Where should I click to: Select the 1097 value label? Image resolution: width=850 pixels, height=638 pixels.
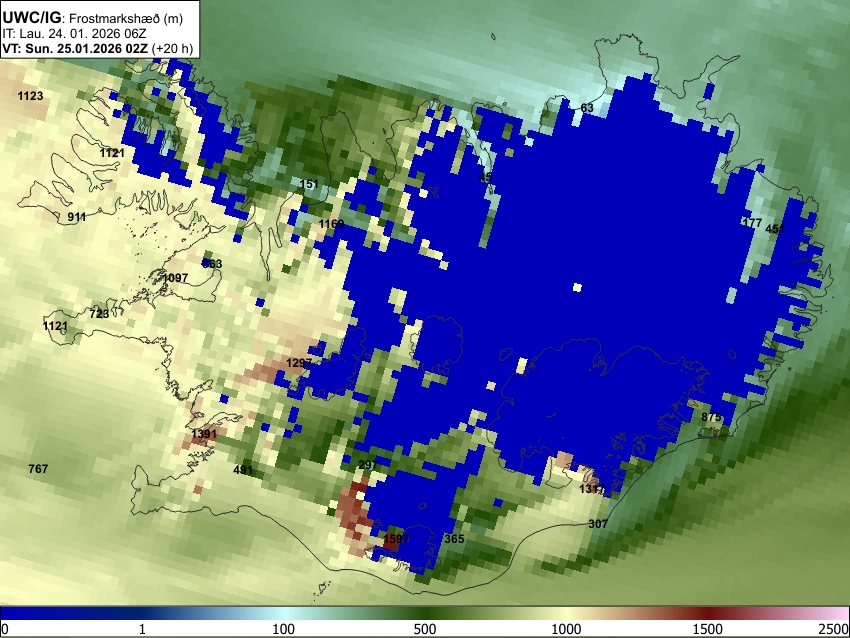(176, 278)
